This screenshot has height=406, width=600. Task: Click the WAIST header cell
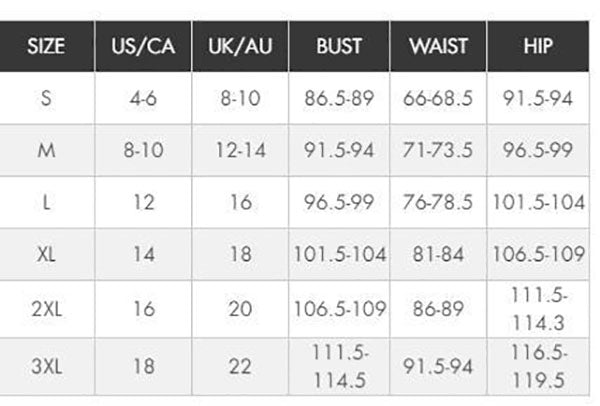439,46
